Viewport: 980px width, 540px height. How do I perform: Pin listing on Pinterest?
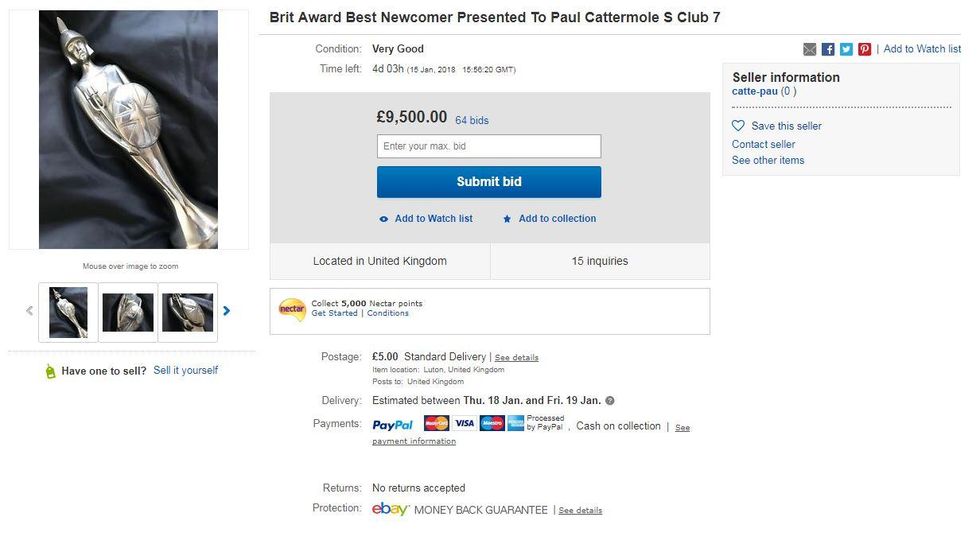tap(864, 49)
